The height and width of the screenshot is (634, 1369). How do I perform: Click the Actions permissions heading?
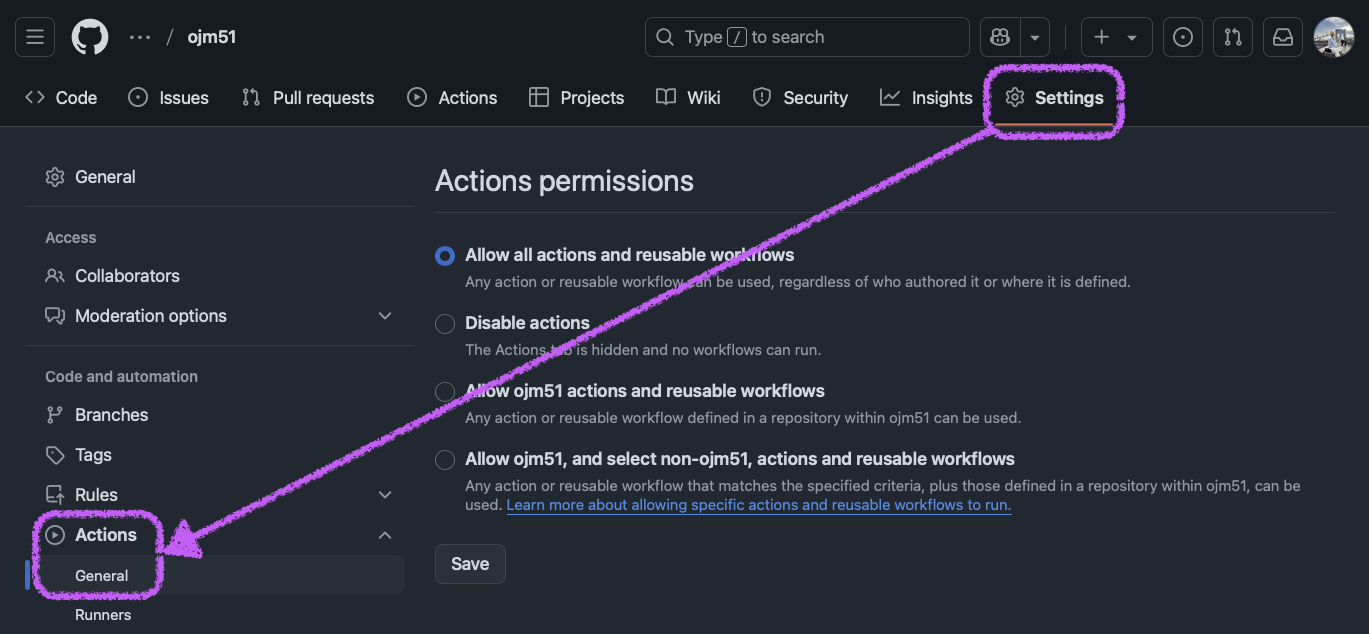564,181
